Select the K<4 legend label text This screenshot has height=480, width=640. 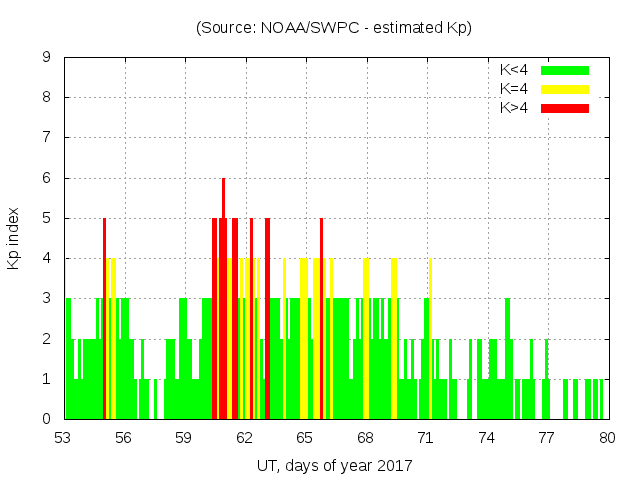[x=514, y=70]
